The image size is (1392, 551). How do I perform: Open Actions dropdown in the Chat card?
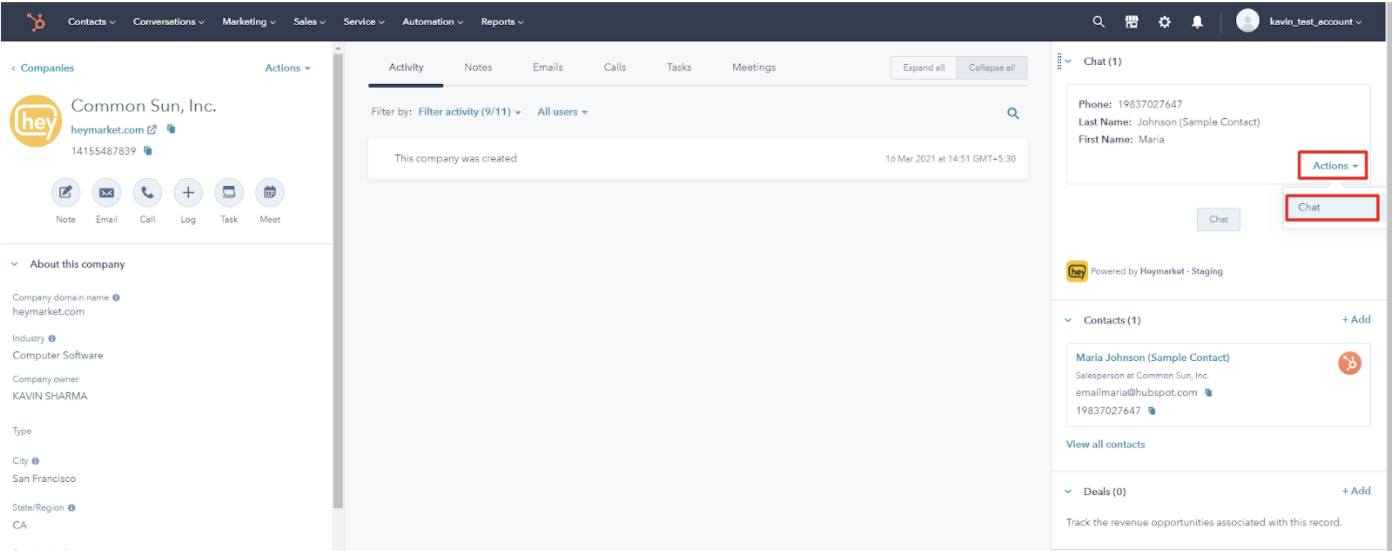click(1333, 166)
